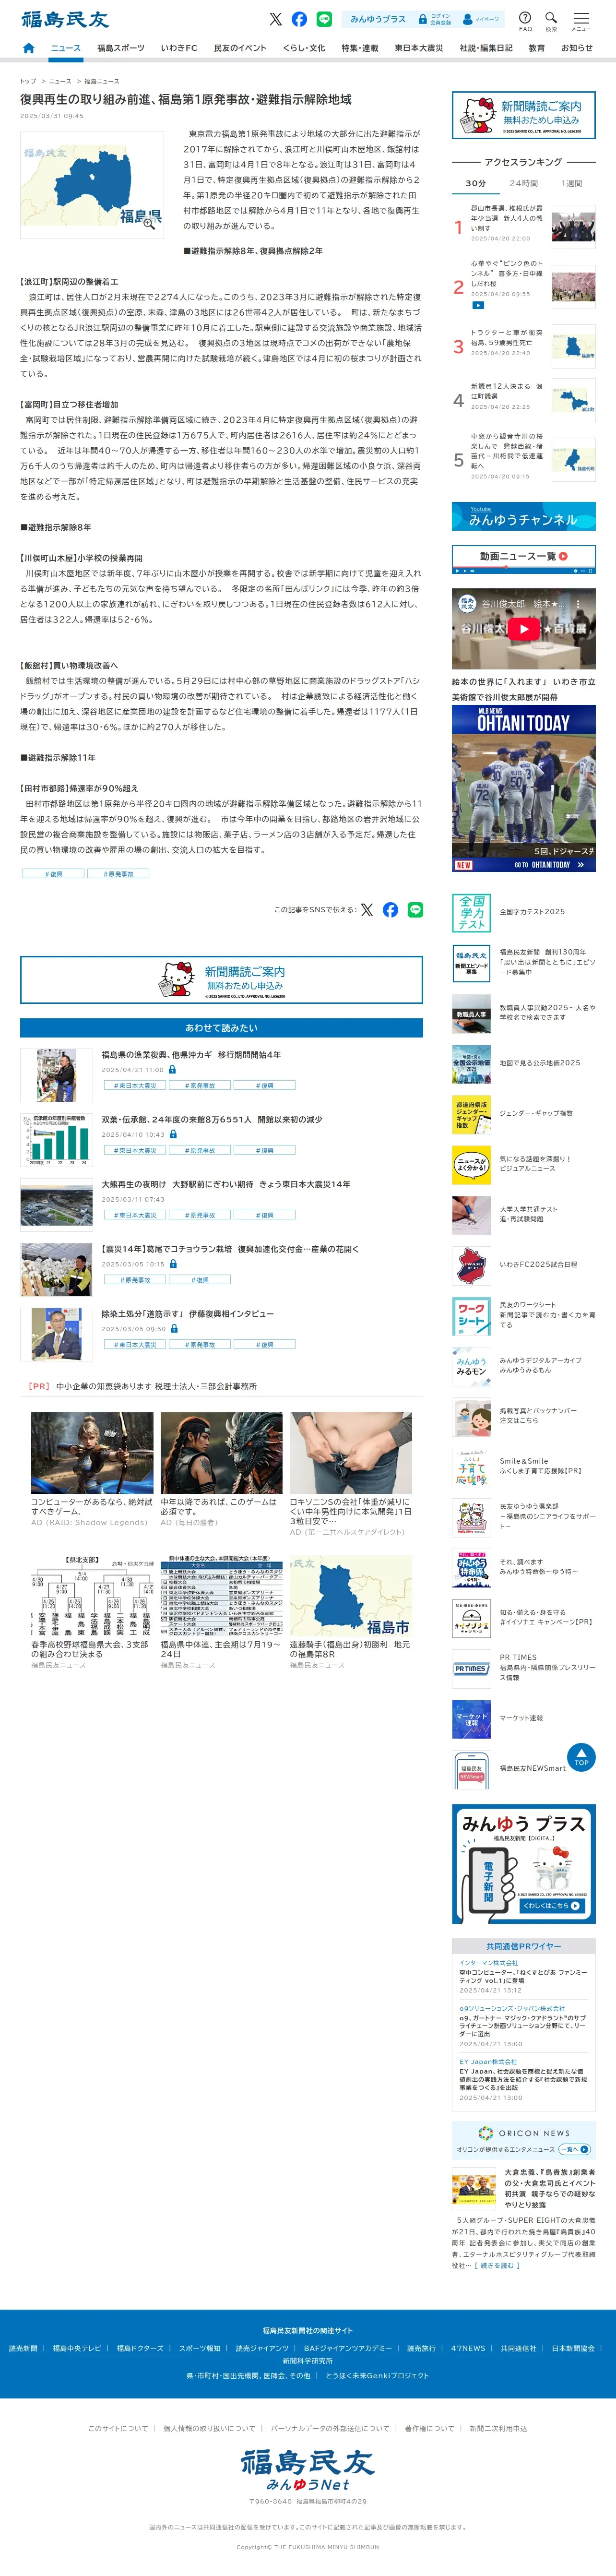This screenshot has width=616, height=2576.
Task: Open the みんゆうチャンネル banner
Action: [x=524, y=516]
